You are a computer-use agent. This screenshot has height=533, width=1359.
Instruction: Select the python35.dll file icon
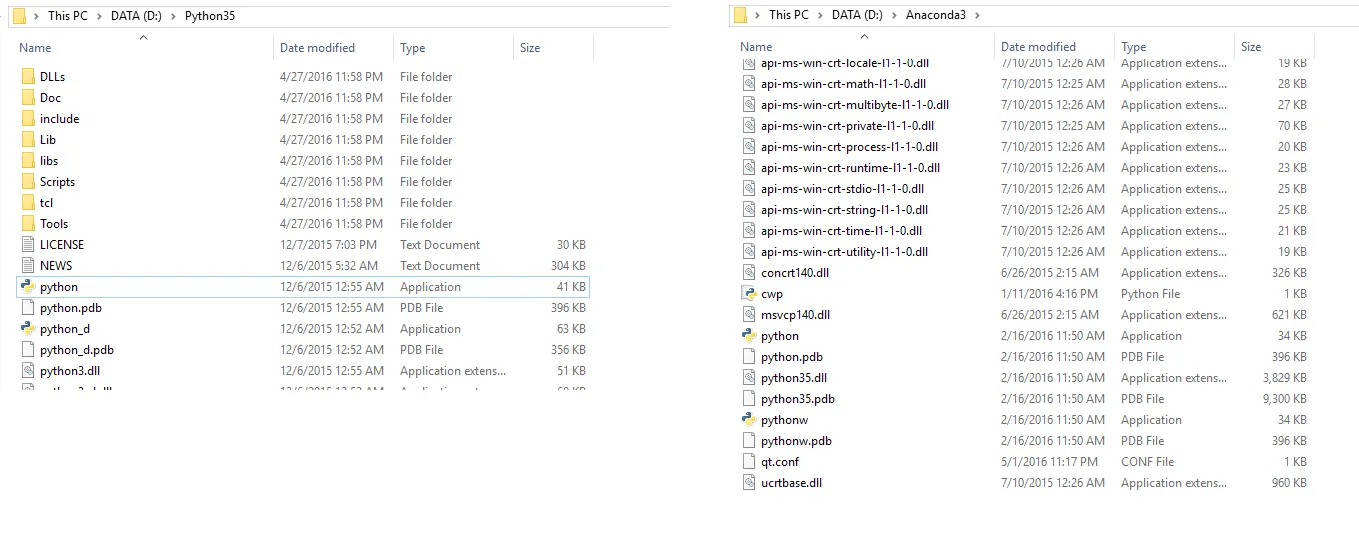(749, 378)
